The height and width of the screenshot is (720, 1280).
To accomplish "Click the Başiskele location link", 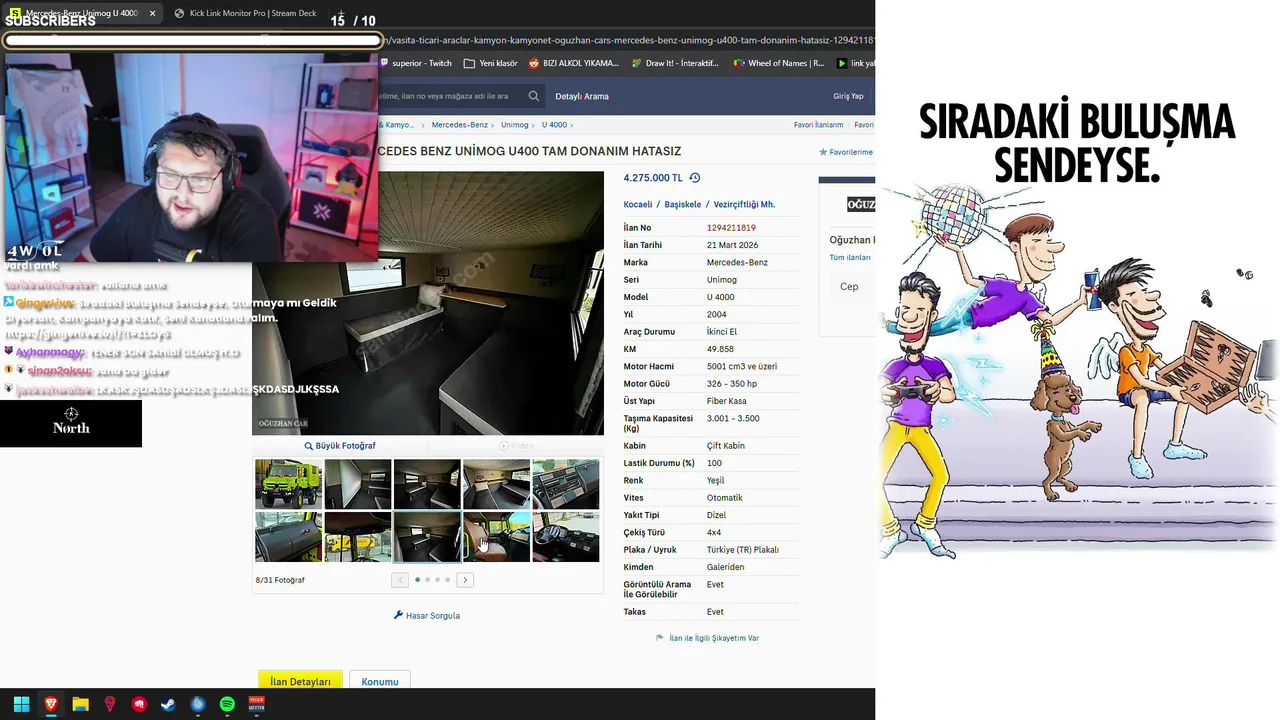I will 683,204.
